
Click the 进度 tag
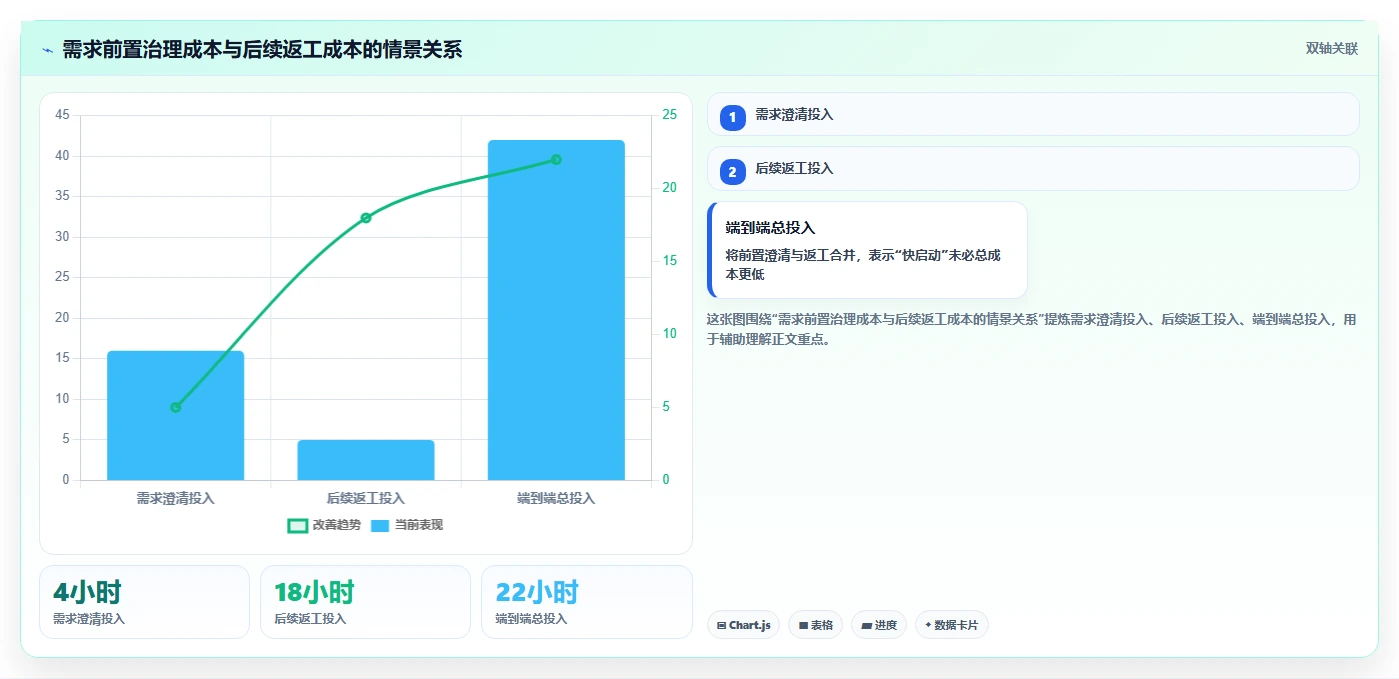click(879, 625)
